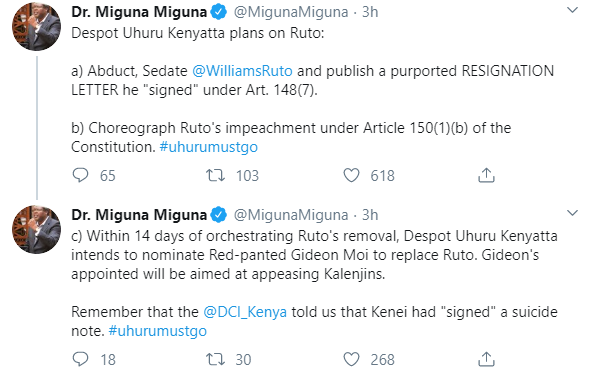Open the @DCI_Kenya mention link
This screenshot has height=376, width=592.
click(x=245, y=312)
